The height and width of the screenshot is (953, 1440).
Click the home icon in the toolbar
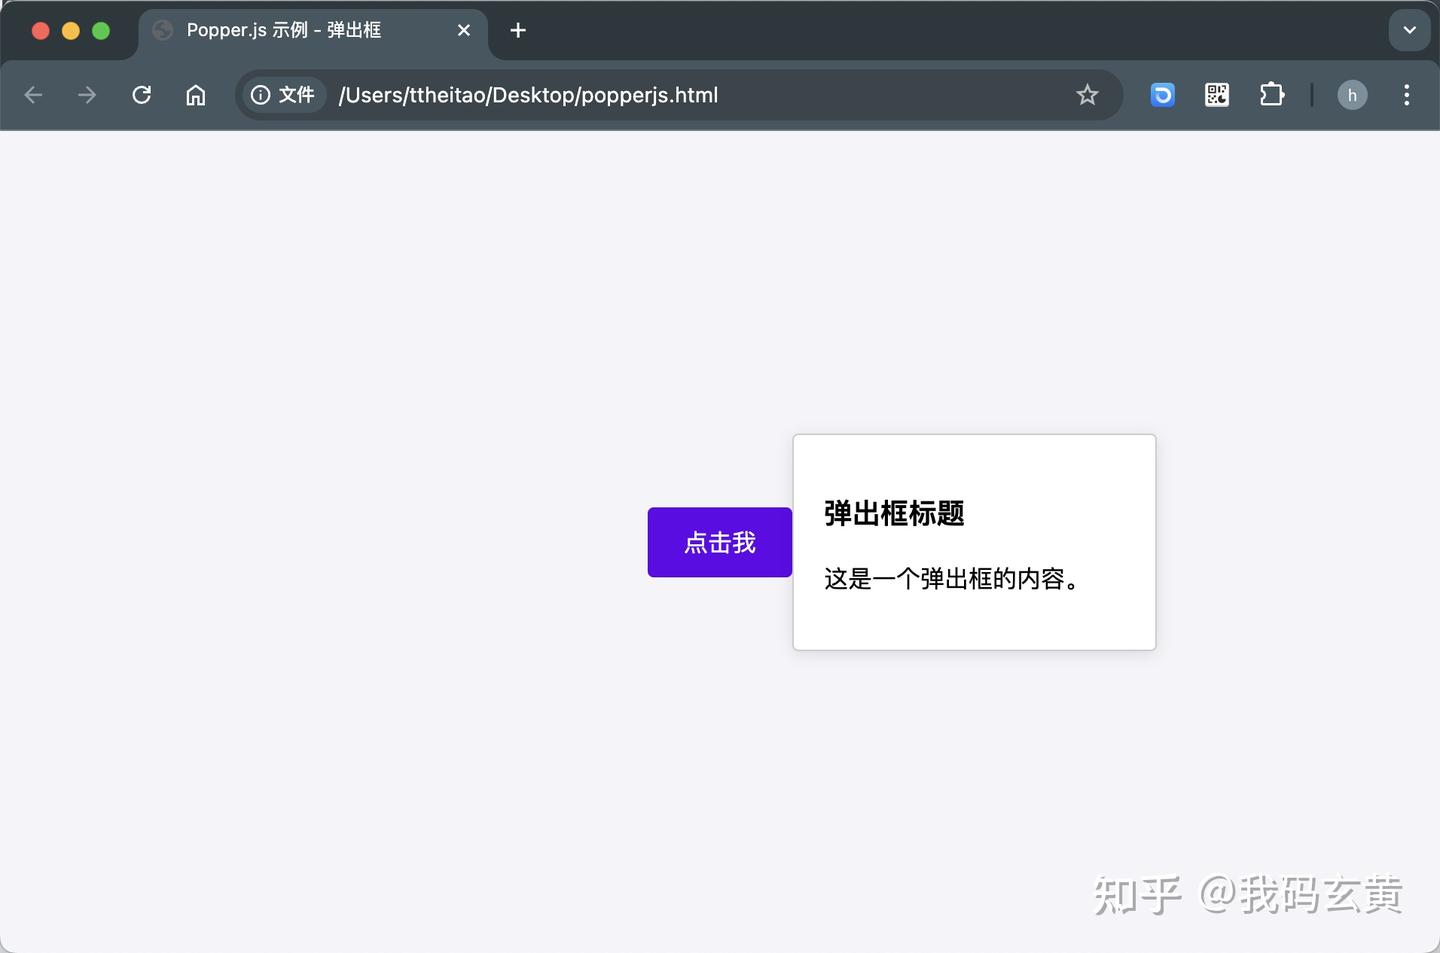pyautogui.click(x=195, y=94)
